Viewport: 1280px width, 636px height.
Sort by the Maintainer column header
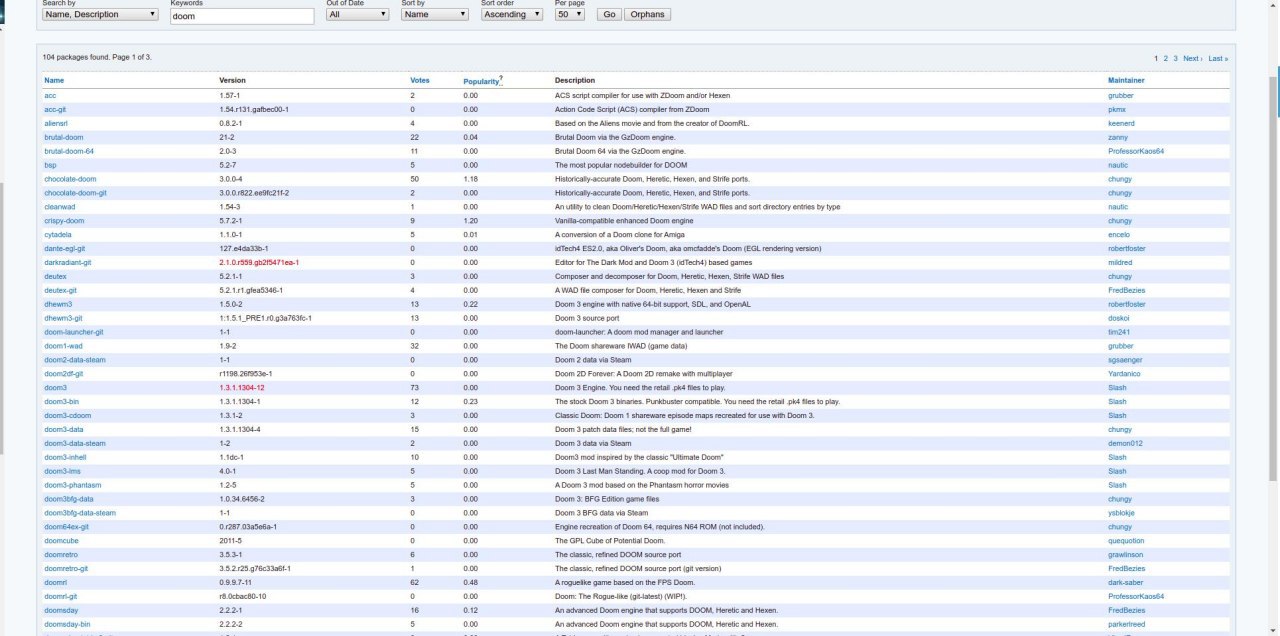[x=1126, y=80]
